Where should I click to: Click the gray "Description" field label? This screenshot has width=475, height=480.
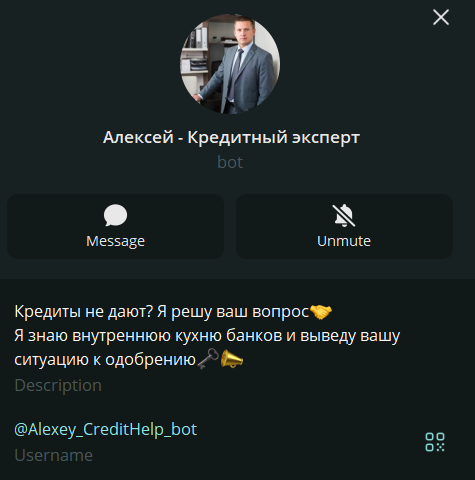click(x=58, y=385)
